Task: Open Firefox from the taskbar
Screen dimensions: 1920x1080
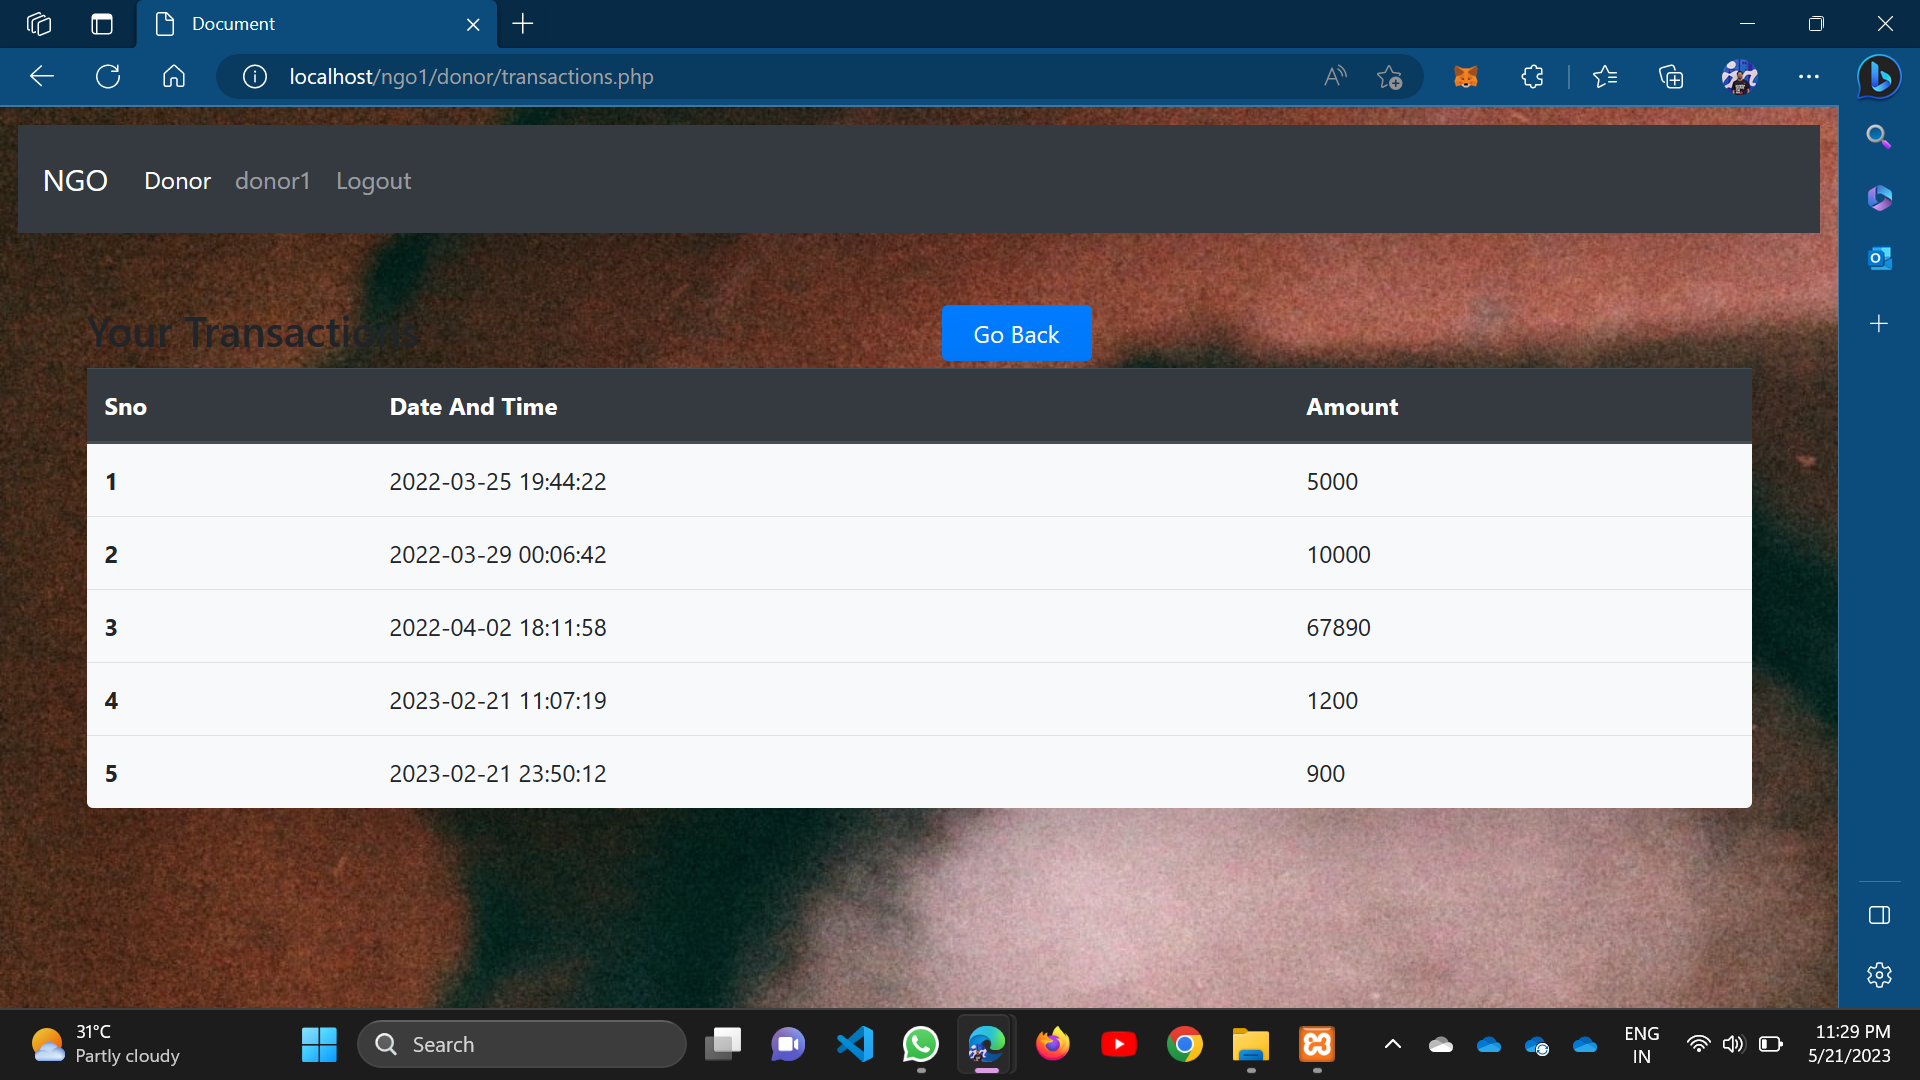Action: pos(1053,1043)
